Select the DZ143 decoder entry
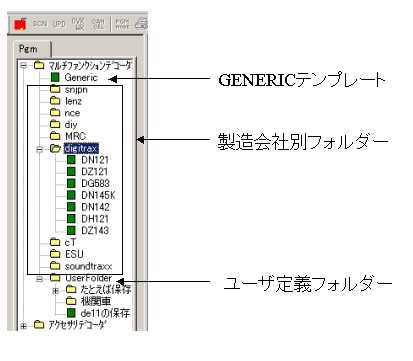 pyautogui.click(x=95, y=230)
